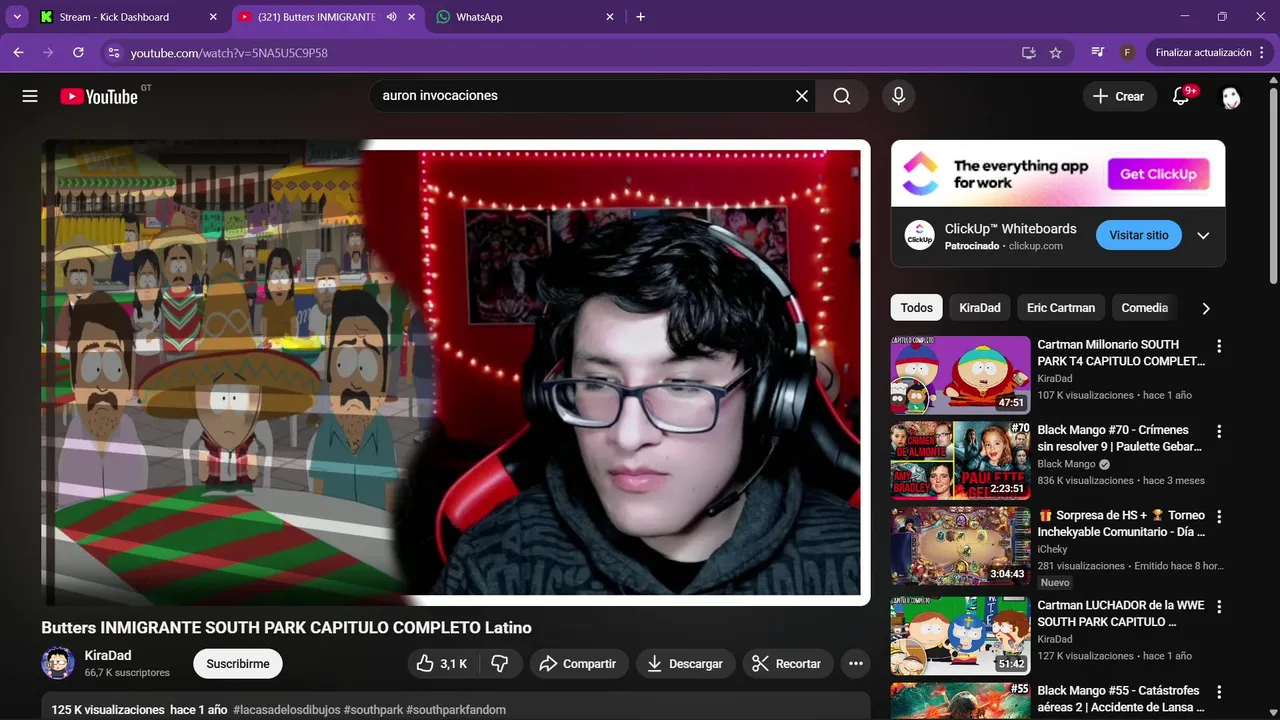The height and width of the screenshot is (720, 1280).
Task: Reload the current page
Action: click(x=78, y=52)
